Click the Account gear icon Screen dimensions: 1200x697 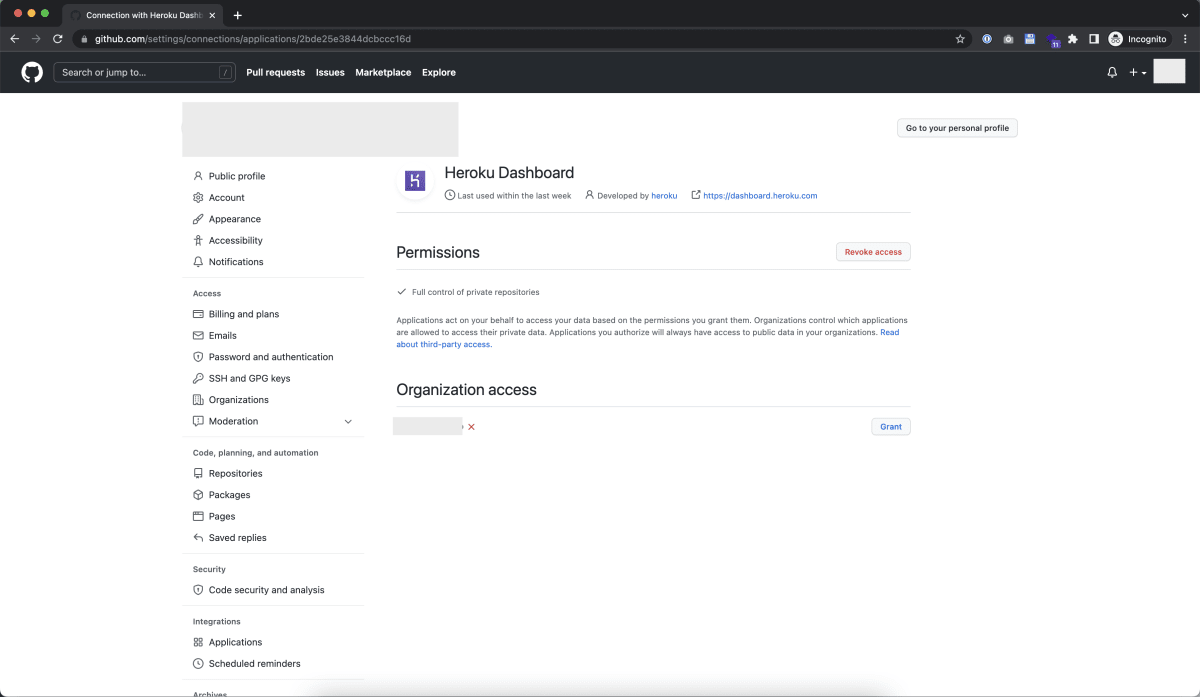tap(198, 198)
